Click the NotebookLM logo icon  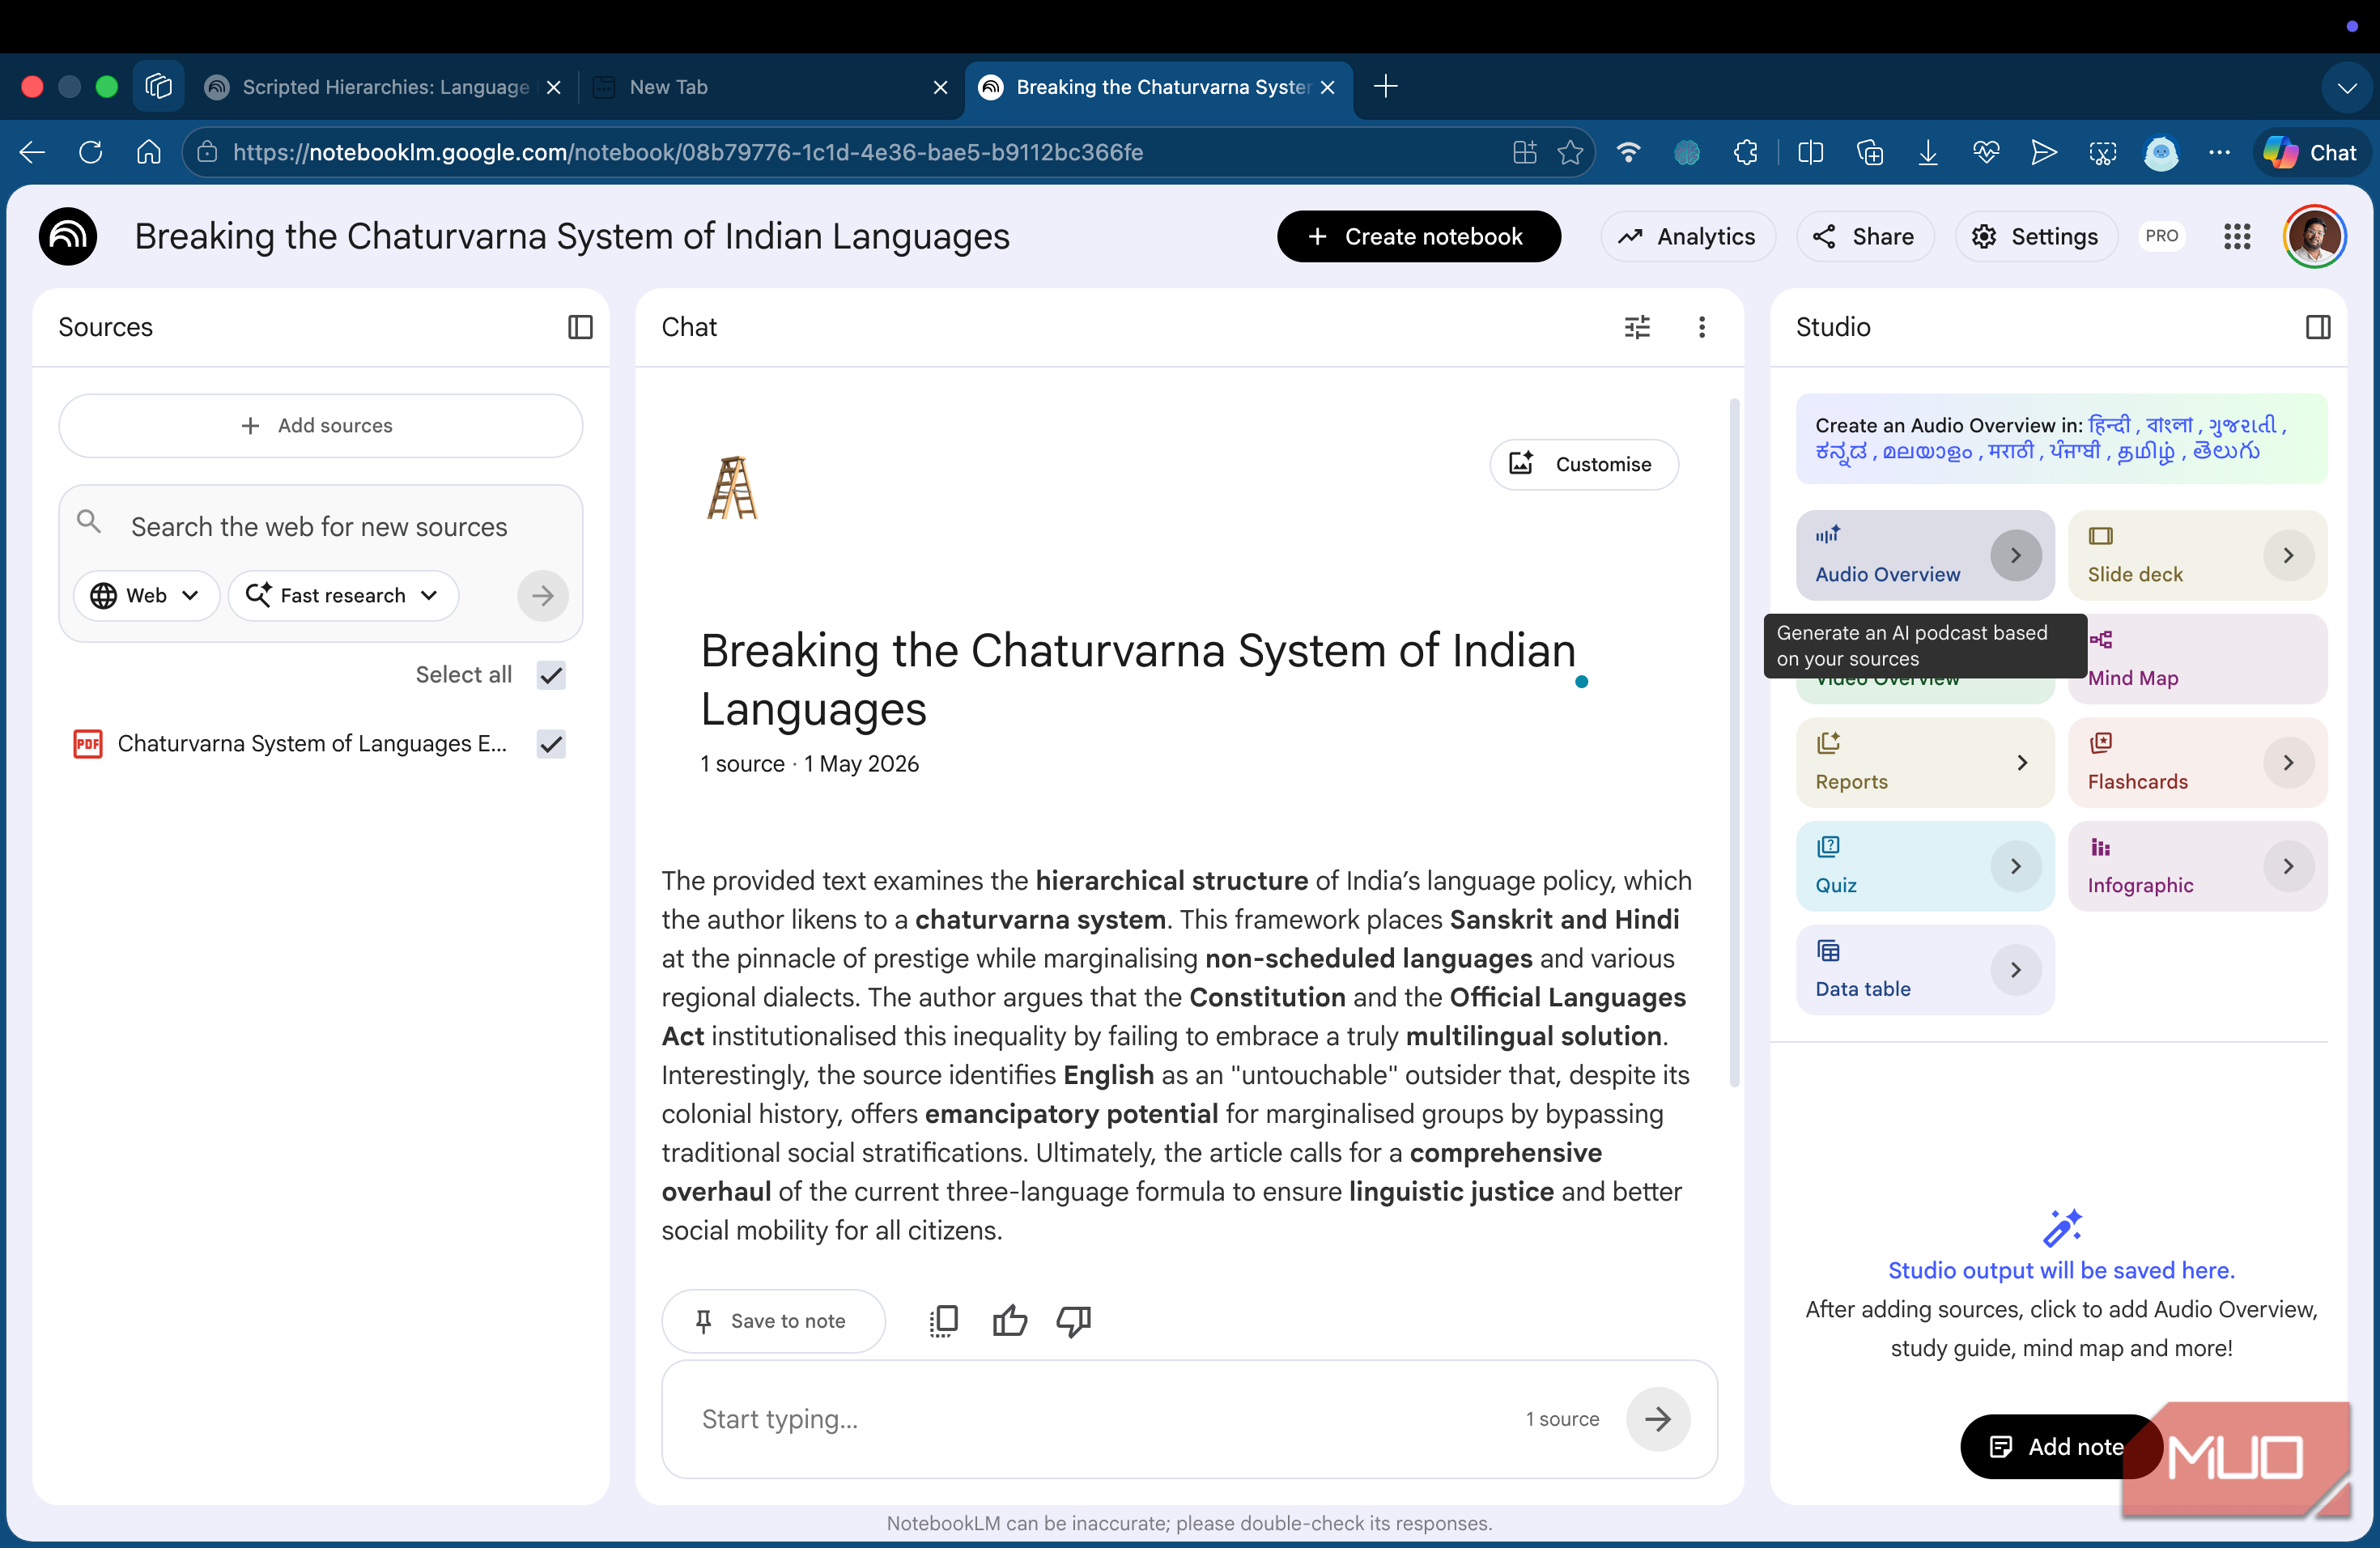click(x=68, y=236)
